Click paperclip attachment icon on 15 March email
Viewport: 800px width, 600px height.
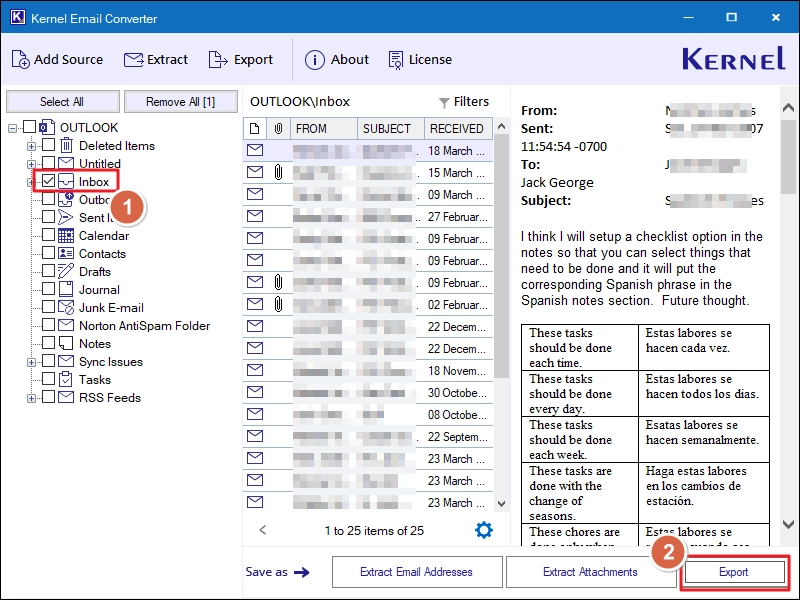click(278, 172)
